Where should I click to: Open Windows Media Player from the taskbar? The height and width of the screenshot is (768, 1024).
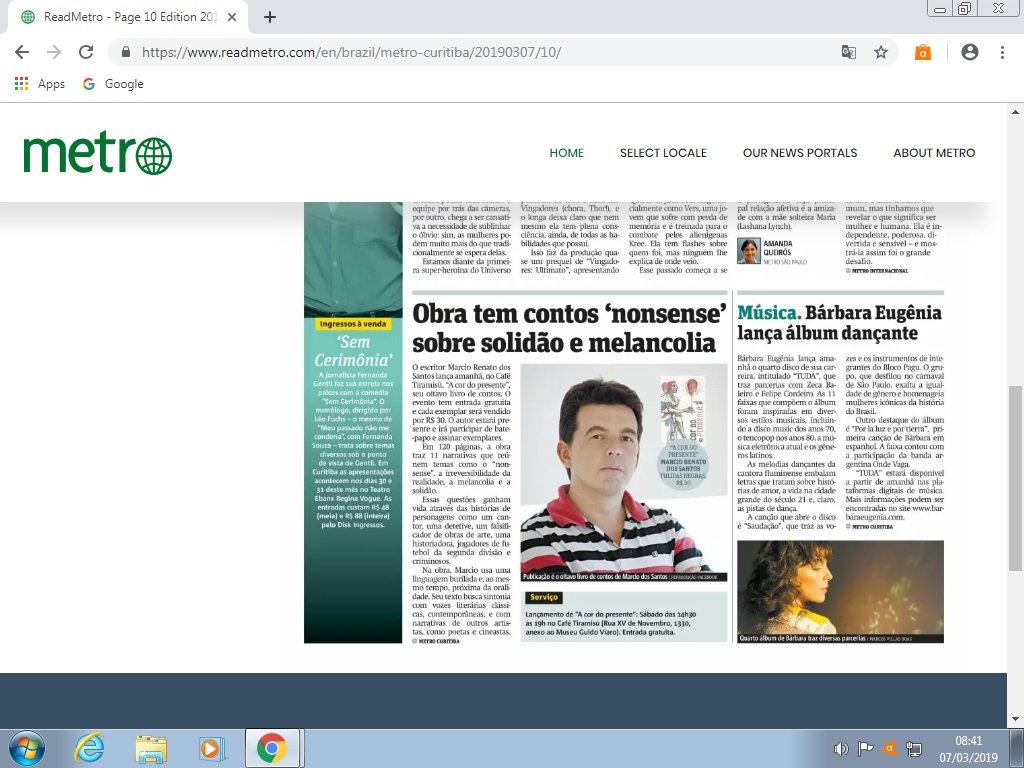(212, 748)
